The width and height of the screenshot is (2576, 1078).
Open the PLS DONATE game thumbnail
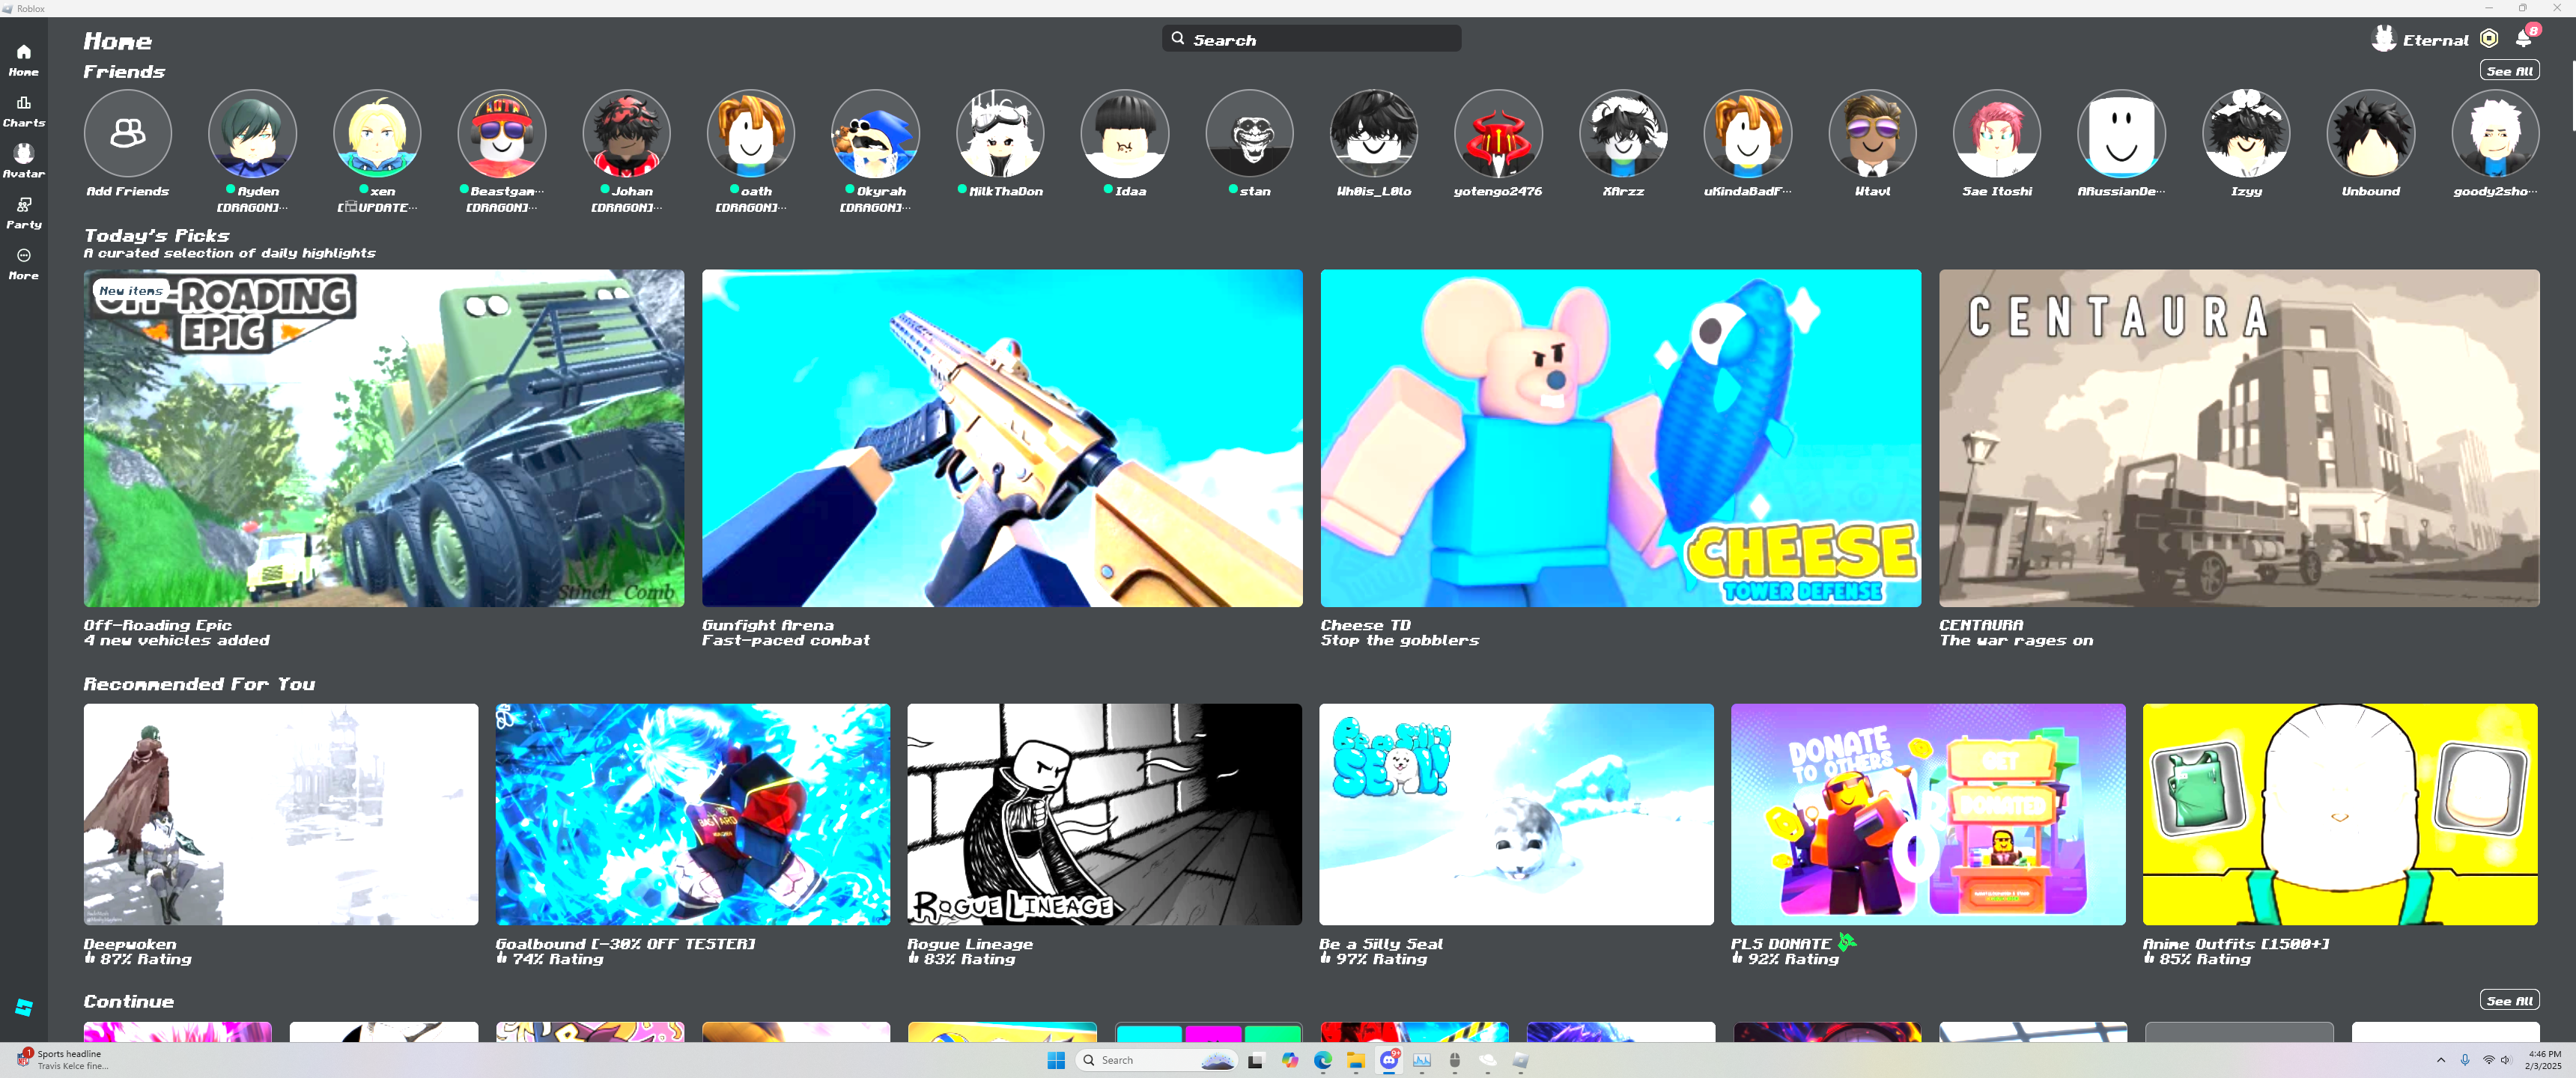pyautogui.click(x=1928, y=814)
